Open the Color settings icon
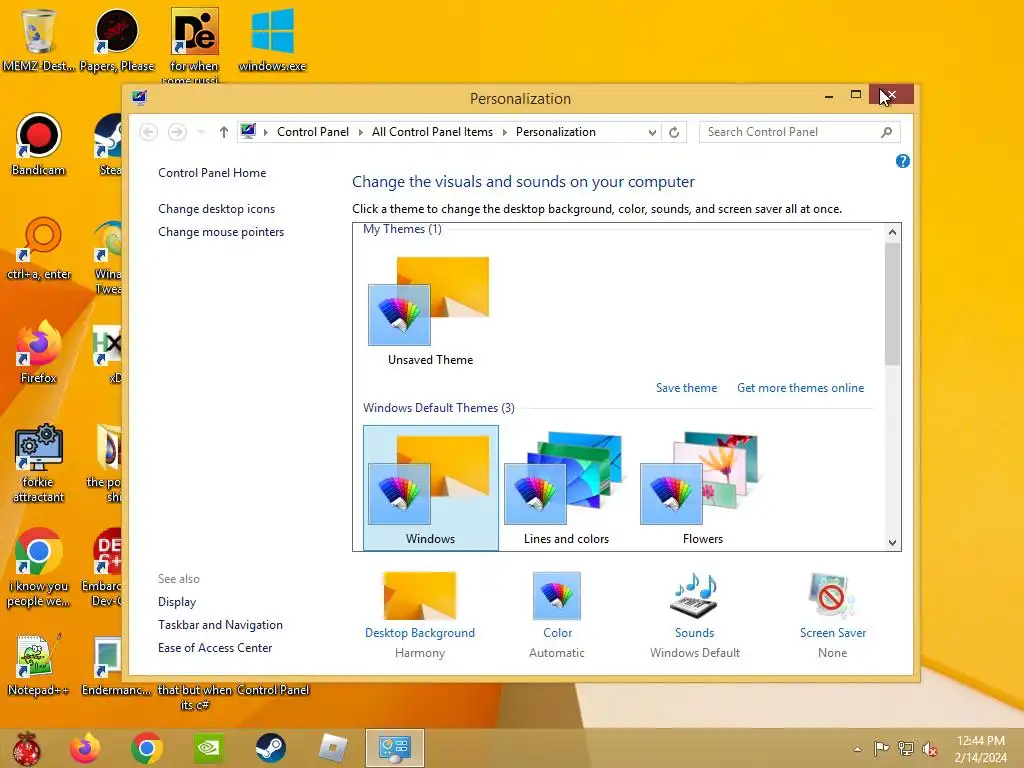 557,596
